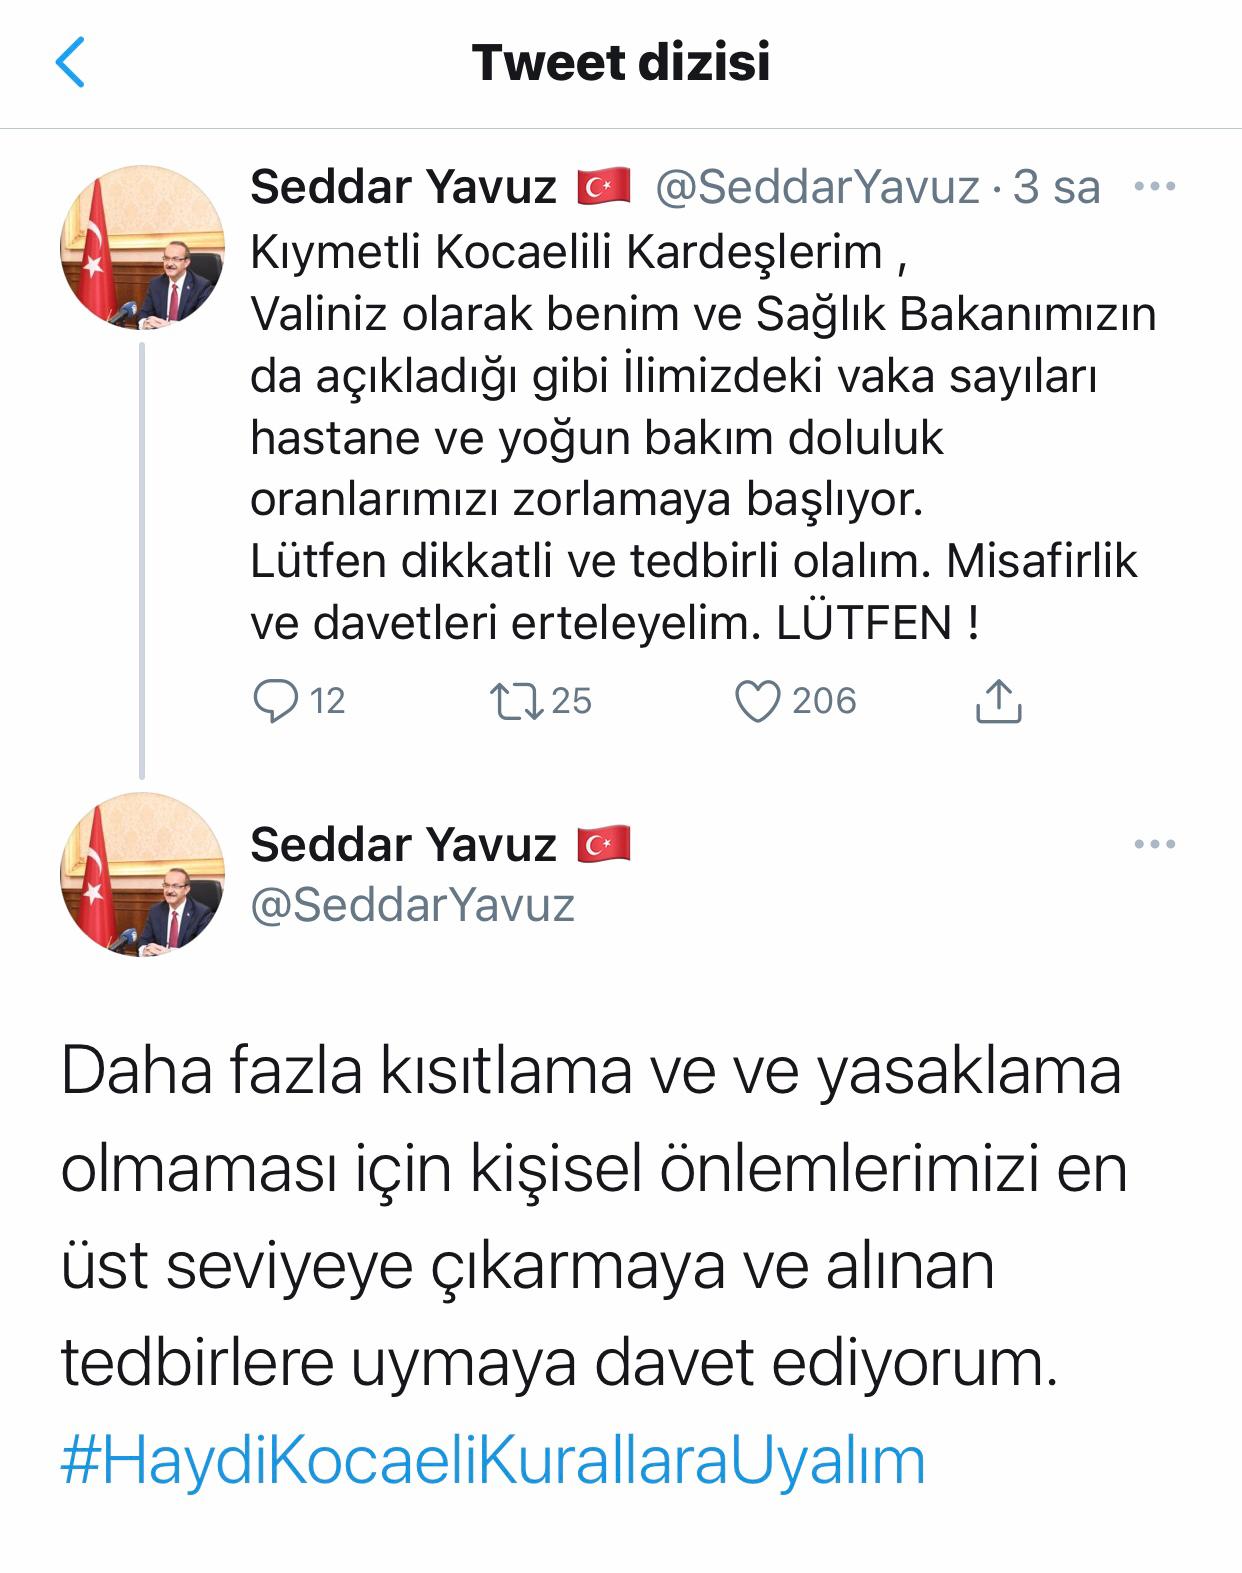The height and width of the screenshot is (1573, 1242).
Task: Tap the @SeddarYavuz handle in first tweet
Action: 817,187
